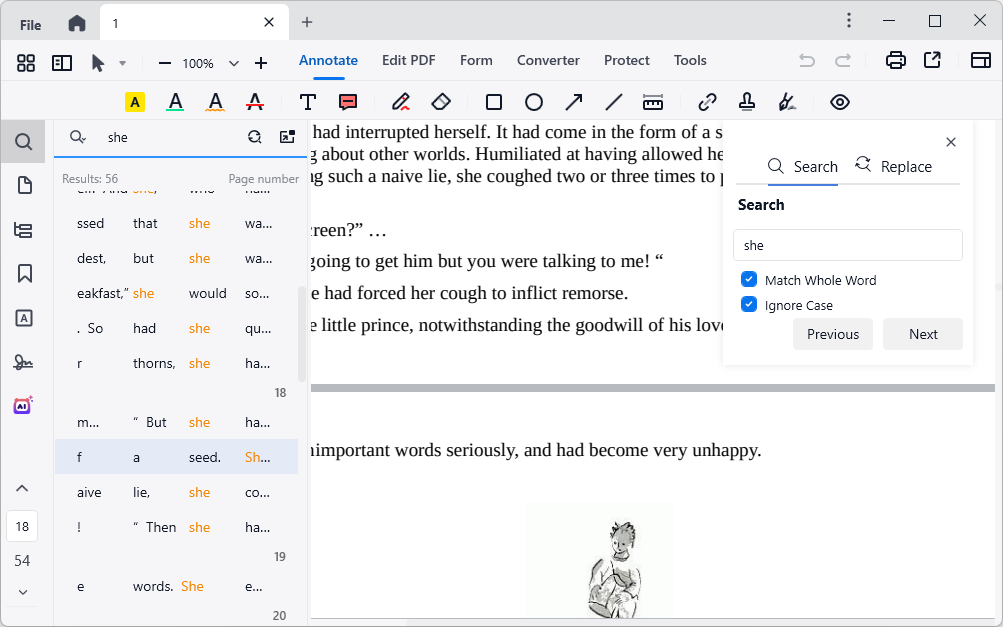The width and height of the screenshot is (1003, 627).
Task: Disable the Ignore Case option
Action: 748,305
